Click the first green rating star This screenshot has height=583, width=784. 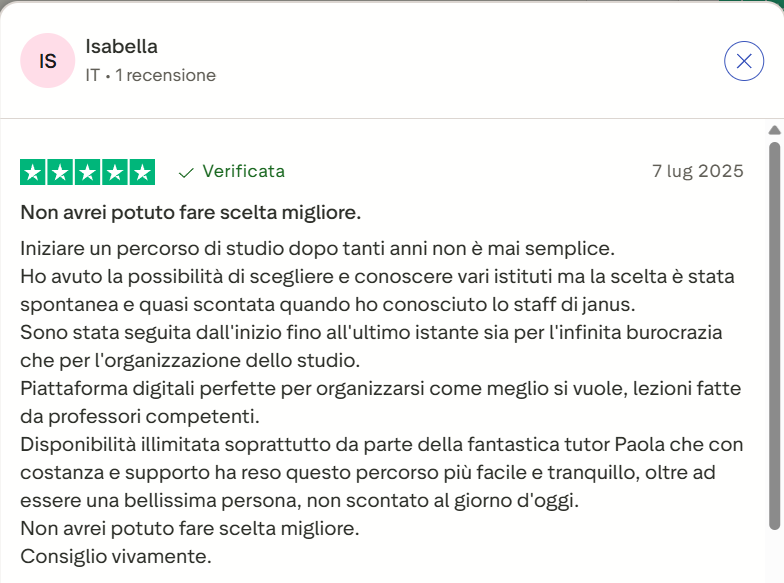coord(33,172)
